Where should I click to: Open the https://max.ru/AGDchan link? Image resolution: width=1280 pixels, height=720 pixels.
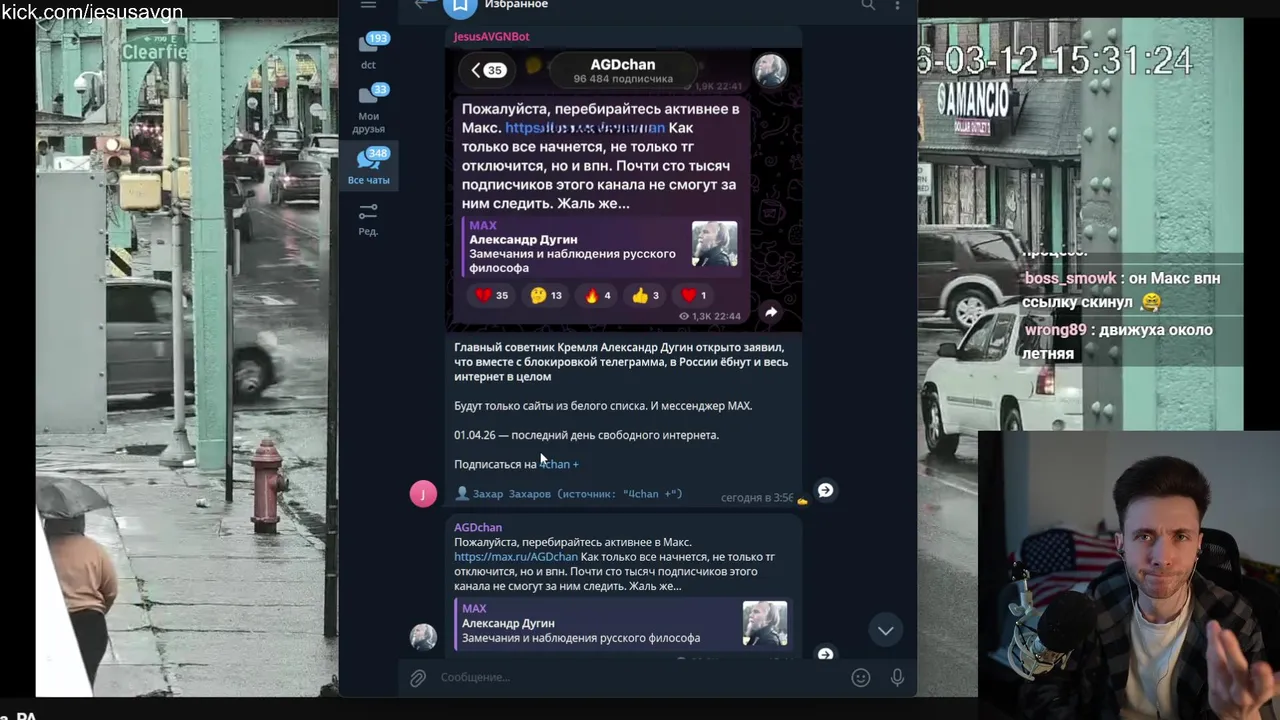(516, 557)
